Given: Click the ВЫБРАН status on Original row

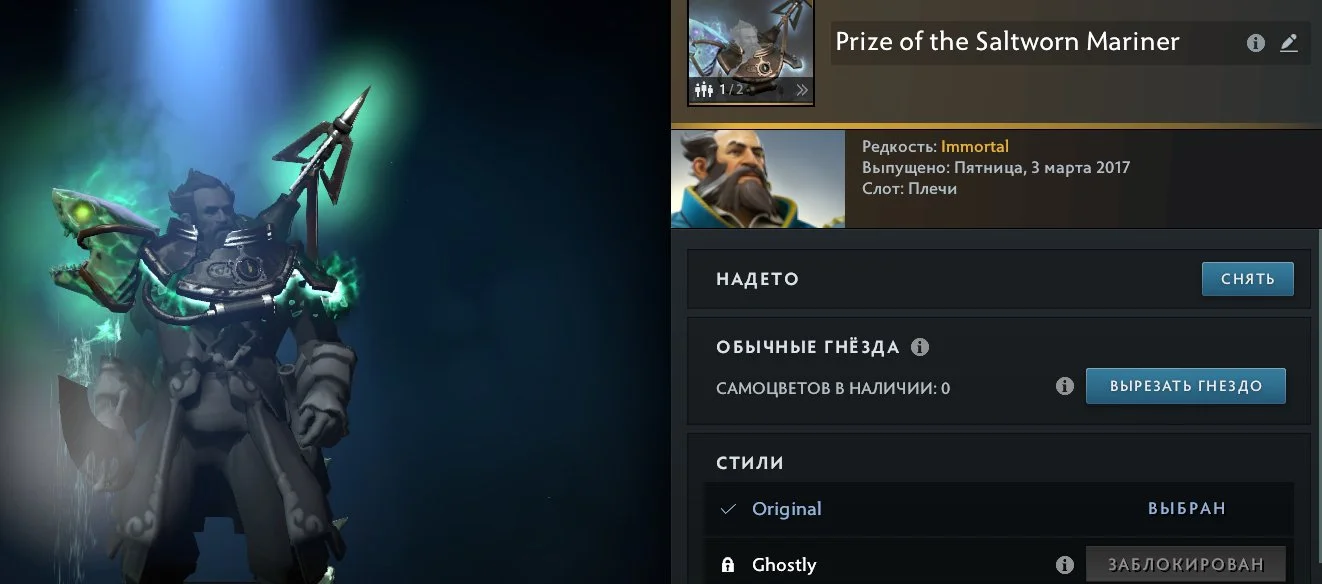Looking at the screenshot, I should (1187, 509).
